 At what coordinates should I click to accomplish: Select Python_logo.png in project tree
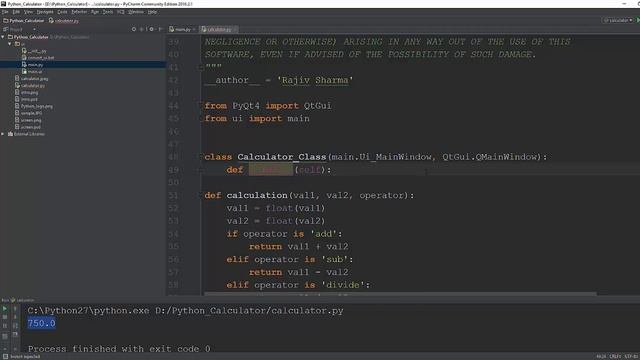tap(34, 106)
